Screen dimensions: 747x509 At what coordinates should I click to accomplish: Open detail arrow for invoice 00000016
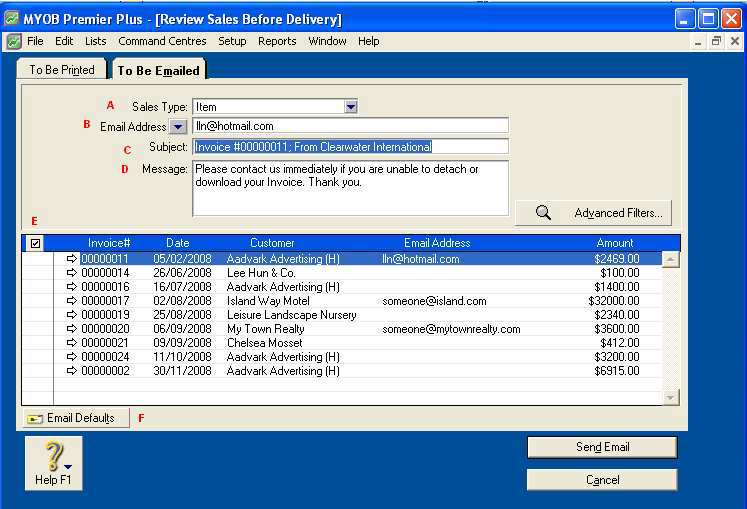pos(71,287)
